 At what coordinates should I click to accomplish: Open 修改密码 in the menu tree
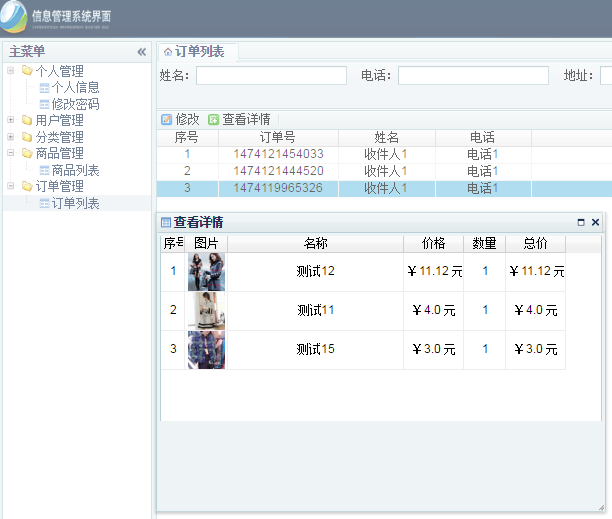pos(75,104)
